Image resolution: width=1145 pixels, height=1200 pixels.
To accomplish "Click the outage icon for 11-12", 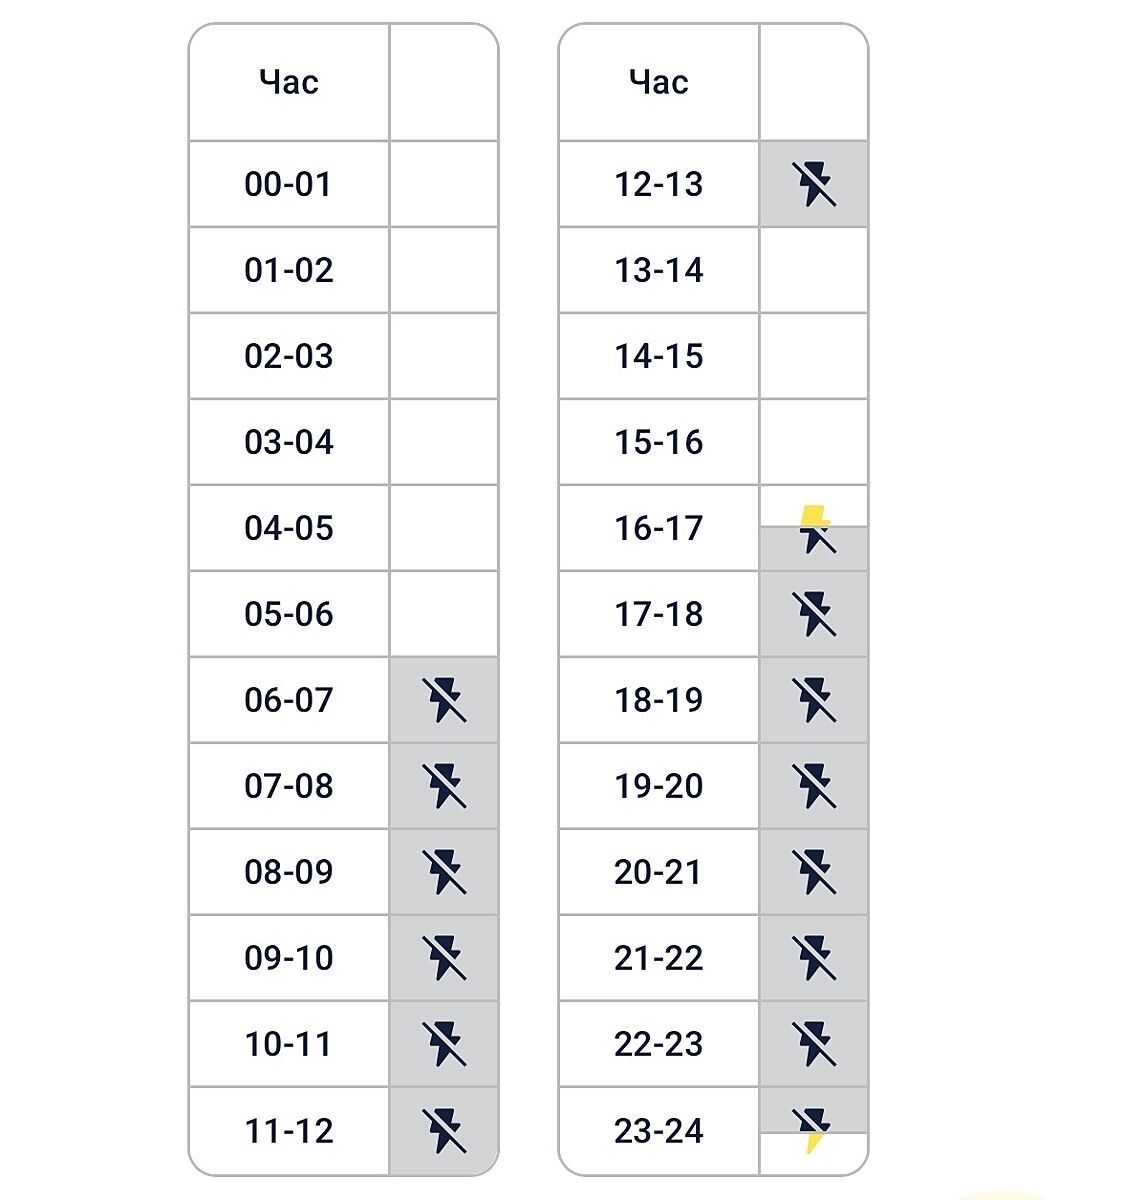I will click(x=444, y=1131).
